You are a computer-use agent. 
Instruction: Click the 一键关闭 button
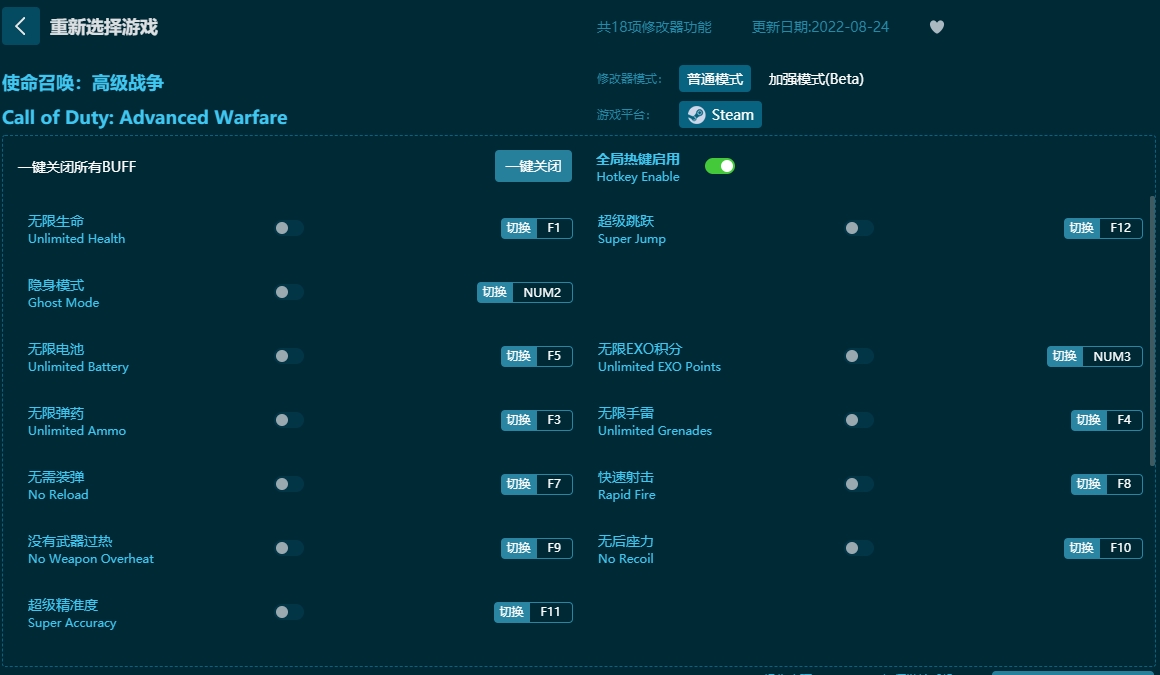pyautogui.click(x=533, y=167)
